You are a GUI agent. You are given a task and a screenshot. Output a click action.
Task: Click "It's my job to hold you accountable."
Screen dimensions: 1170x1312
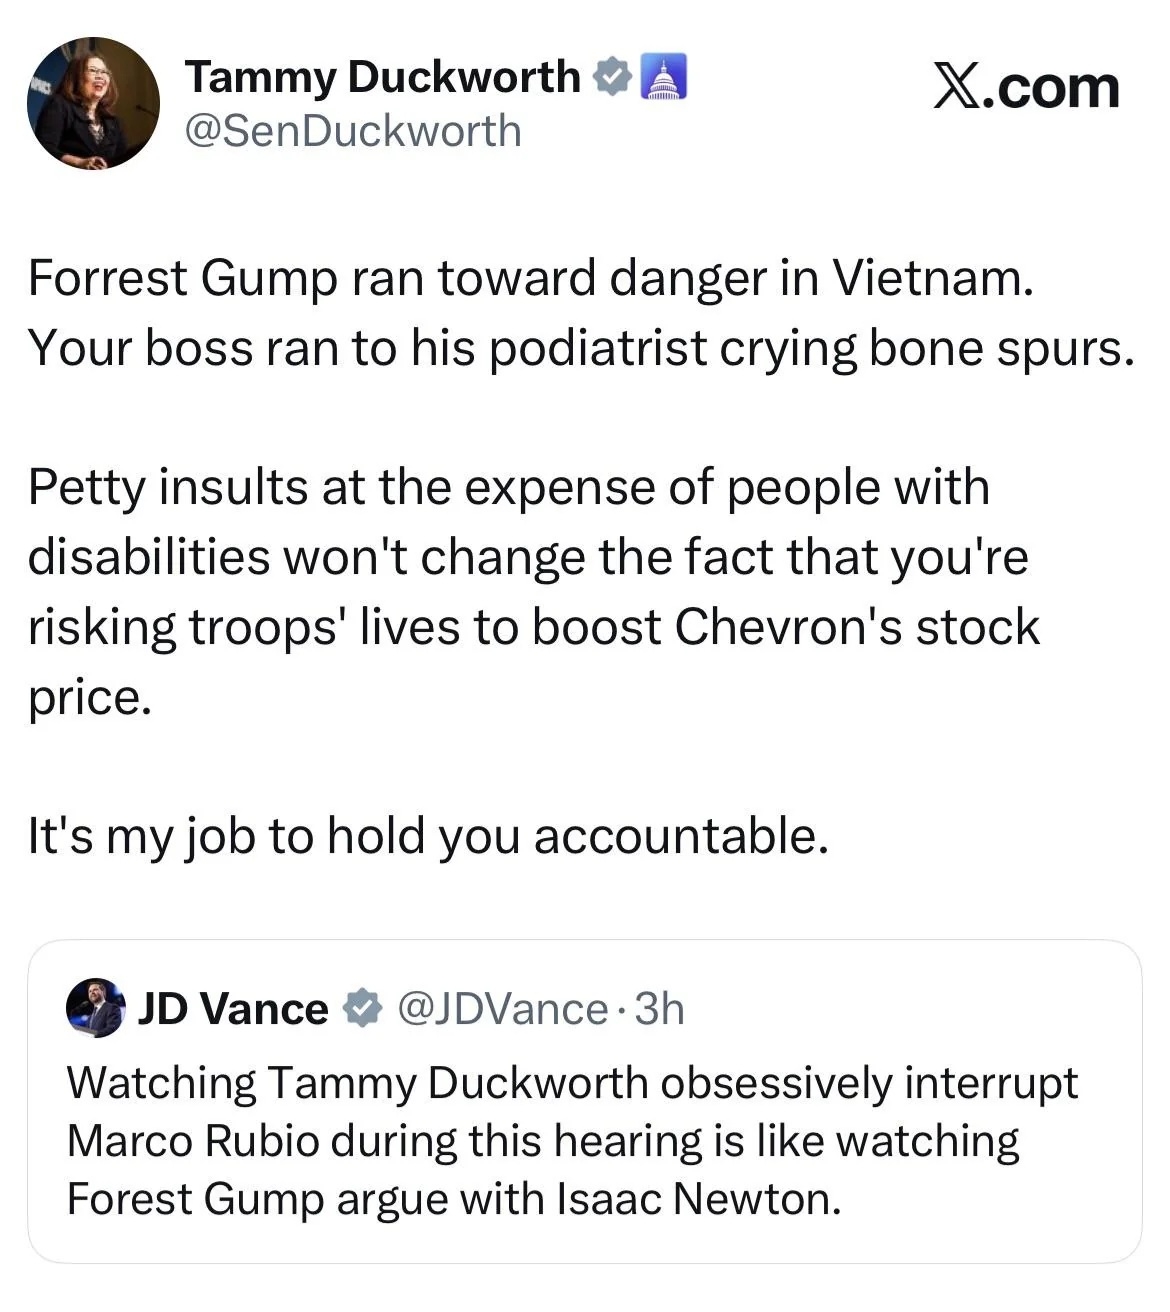coord(428,836)
